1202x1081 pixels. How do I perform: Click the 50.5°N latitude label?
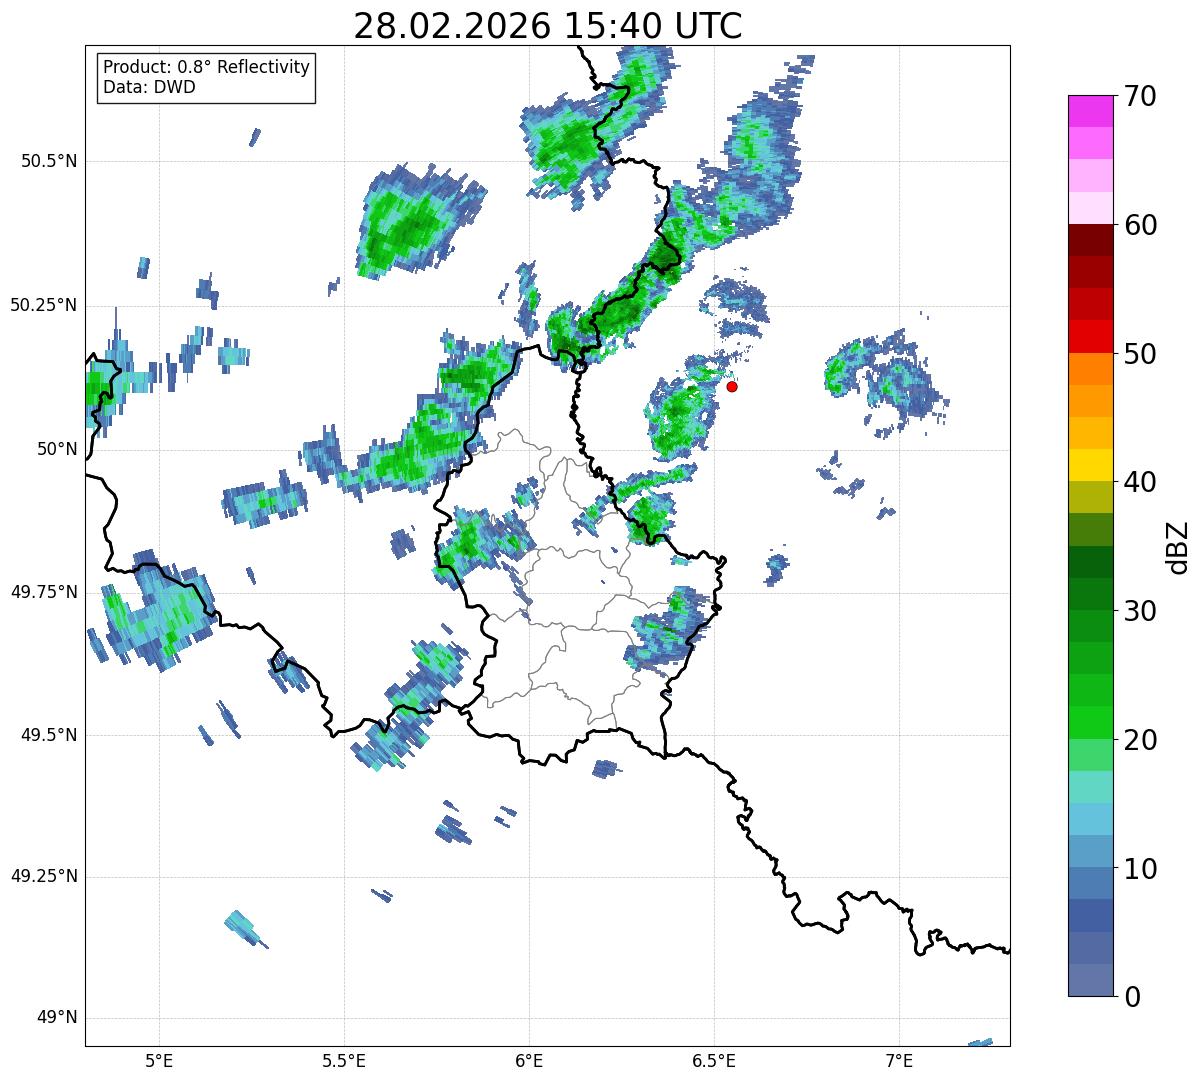point(50,161)
